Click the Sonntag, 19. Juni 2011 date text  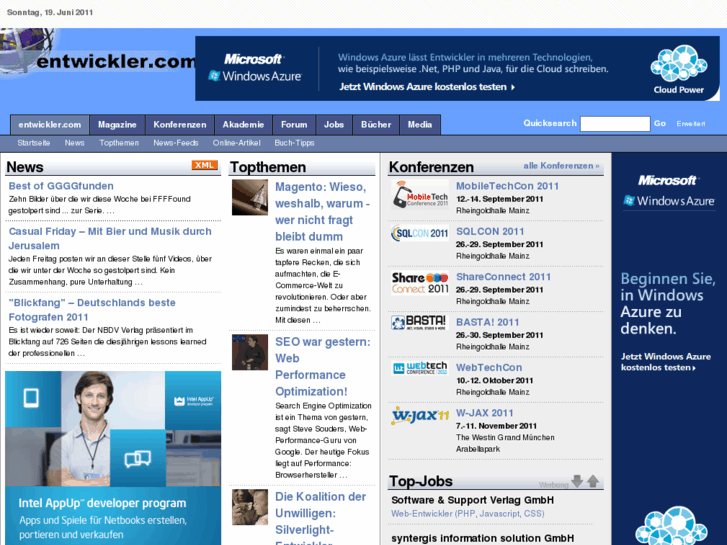pyautogui.click(x=50, y=13)
